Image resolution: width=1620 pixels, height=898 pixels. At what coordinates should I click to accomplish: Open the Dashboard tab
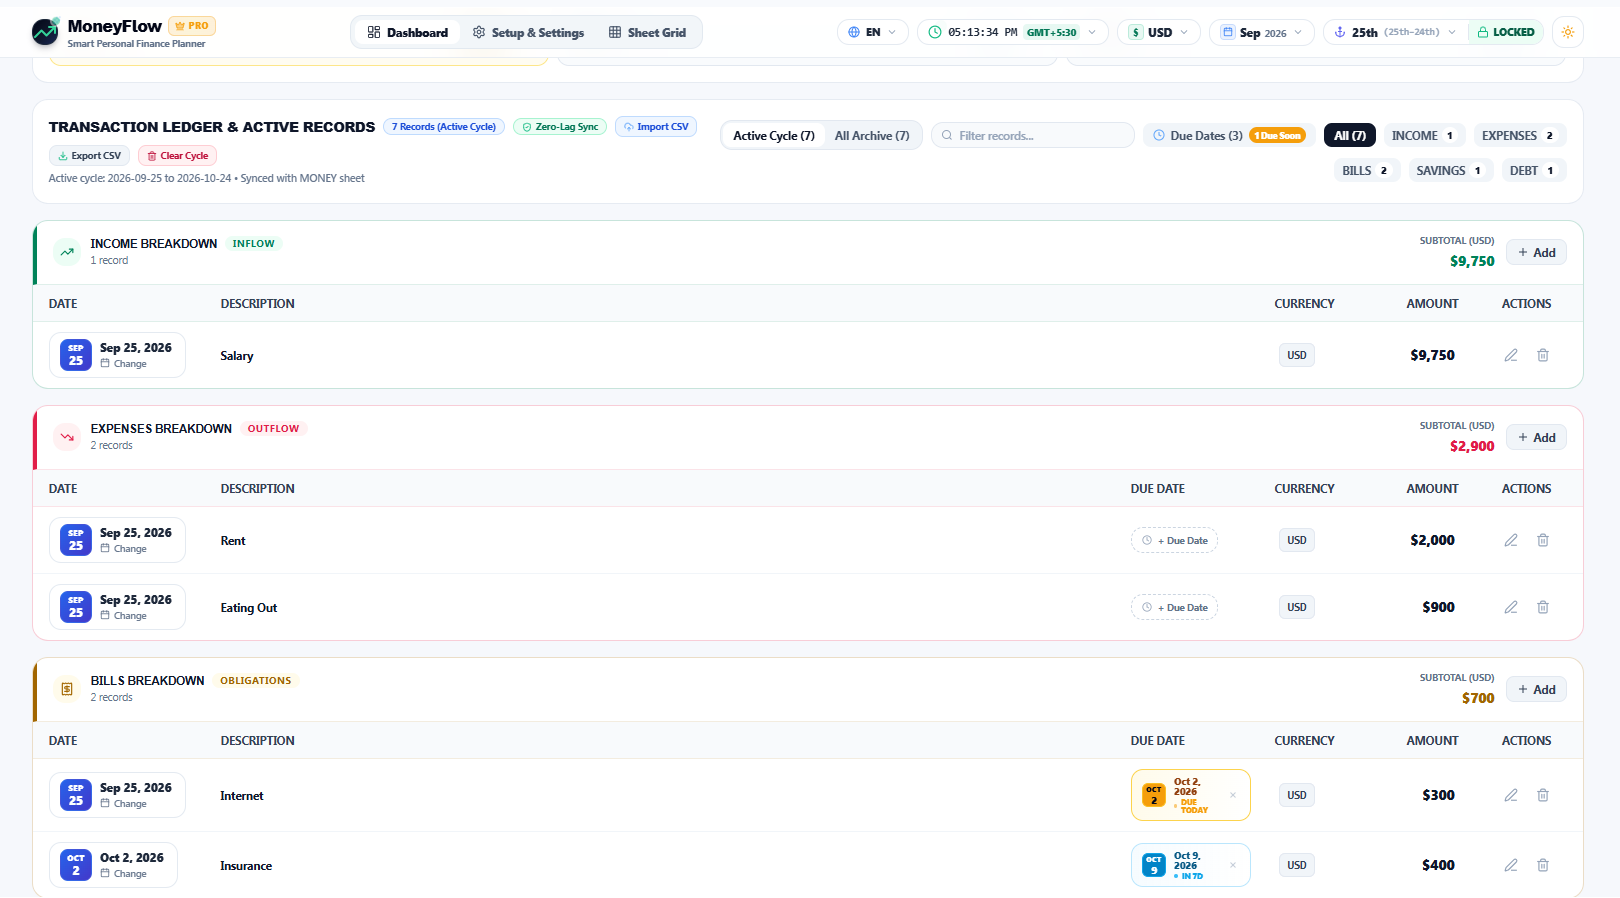pyautogui.click(x=408, y=32)
